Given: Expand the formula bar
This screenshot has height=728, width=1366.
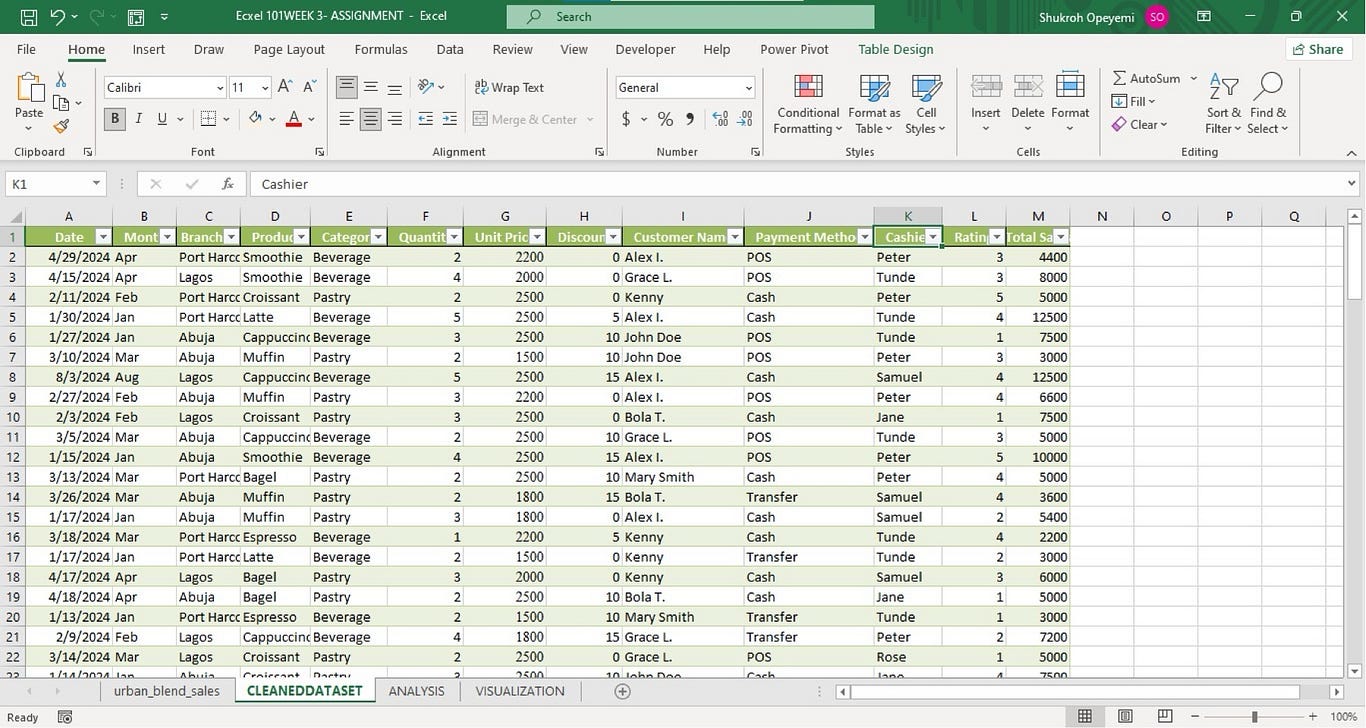Looking at the screenshot, I should [1352, 184].
